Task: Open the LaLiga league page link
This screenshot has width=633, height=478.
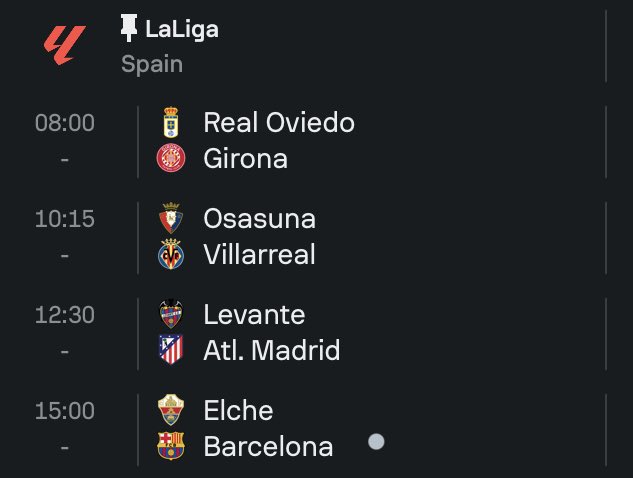Action: tap(182, 29)
